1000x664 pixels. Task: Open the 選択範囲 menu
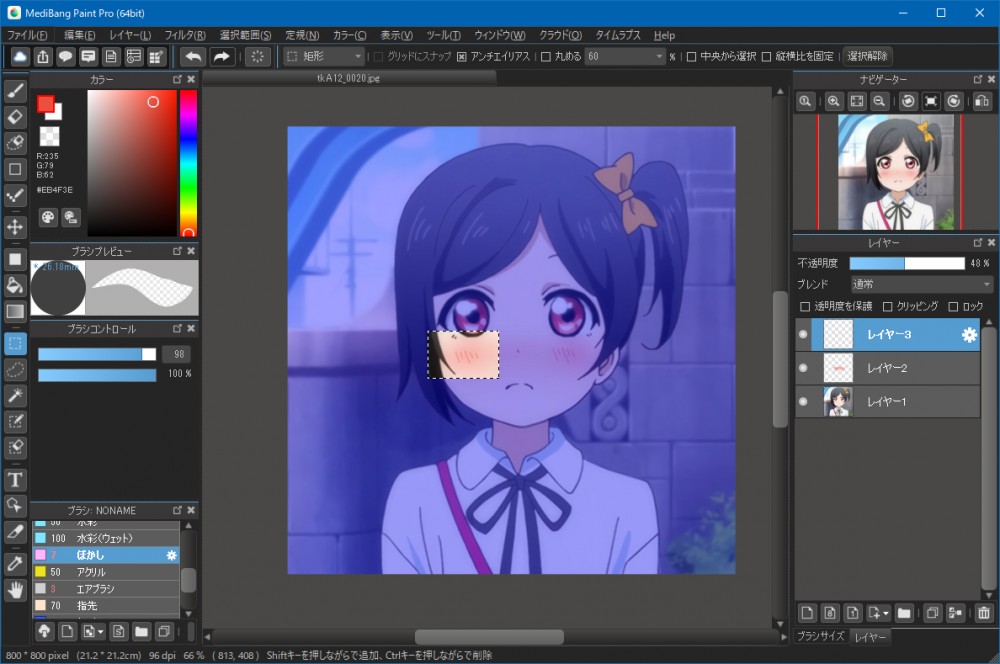click(246, 35)
